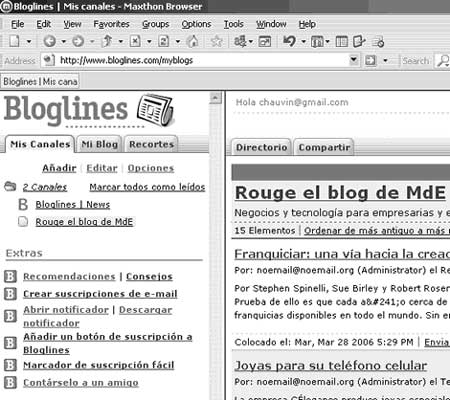Open the New page dropdown arrow
Image resolution: width=450 pixels, height=400 pixels.
(29, 42)
